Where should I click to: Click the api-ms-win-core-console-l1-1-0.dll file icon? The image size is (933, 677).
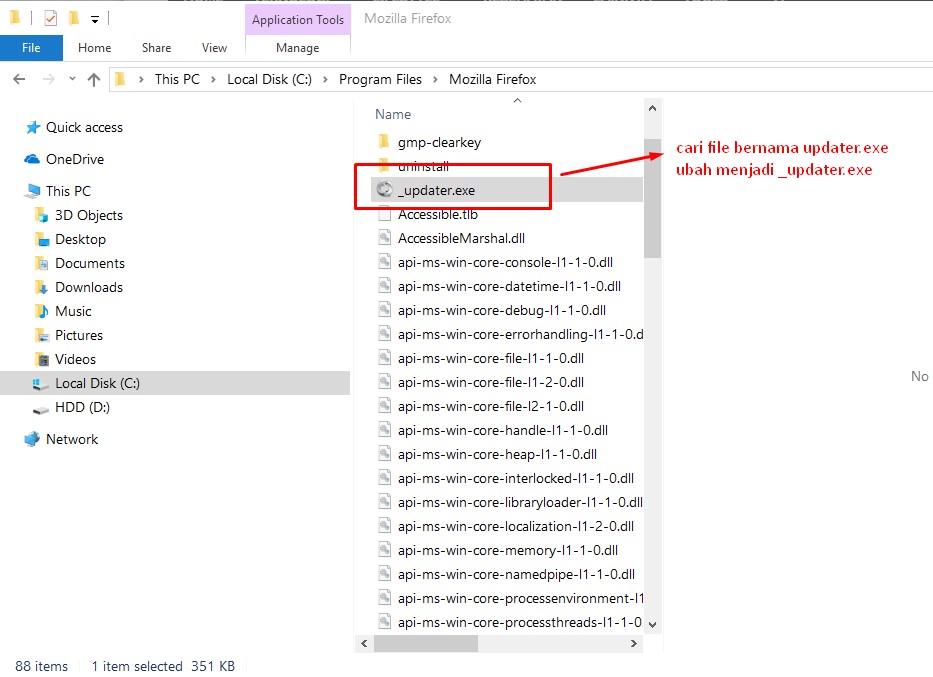point(384,262)
